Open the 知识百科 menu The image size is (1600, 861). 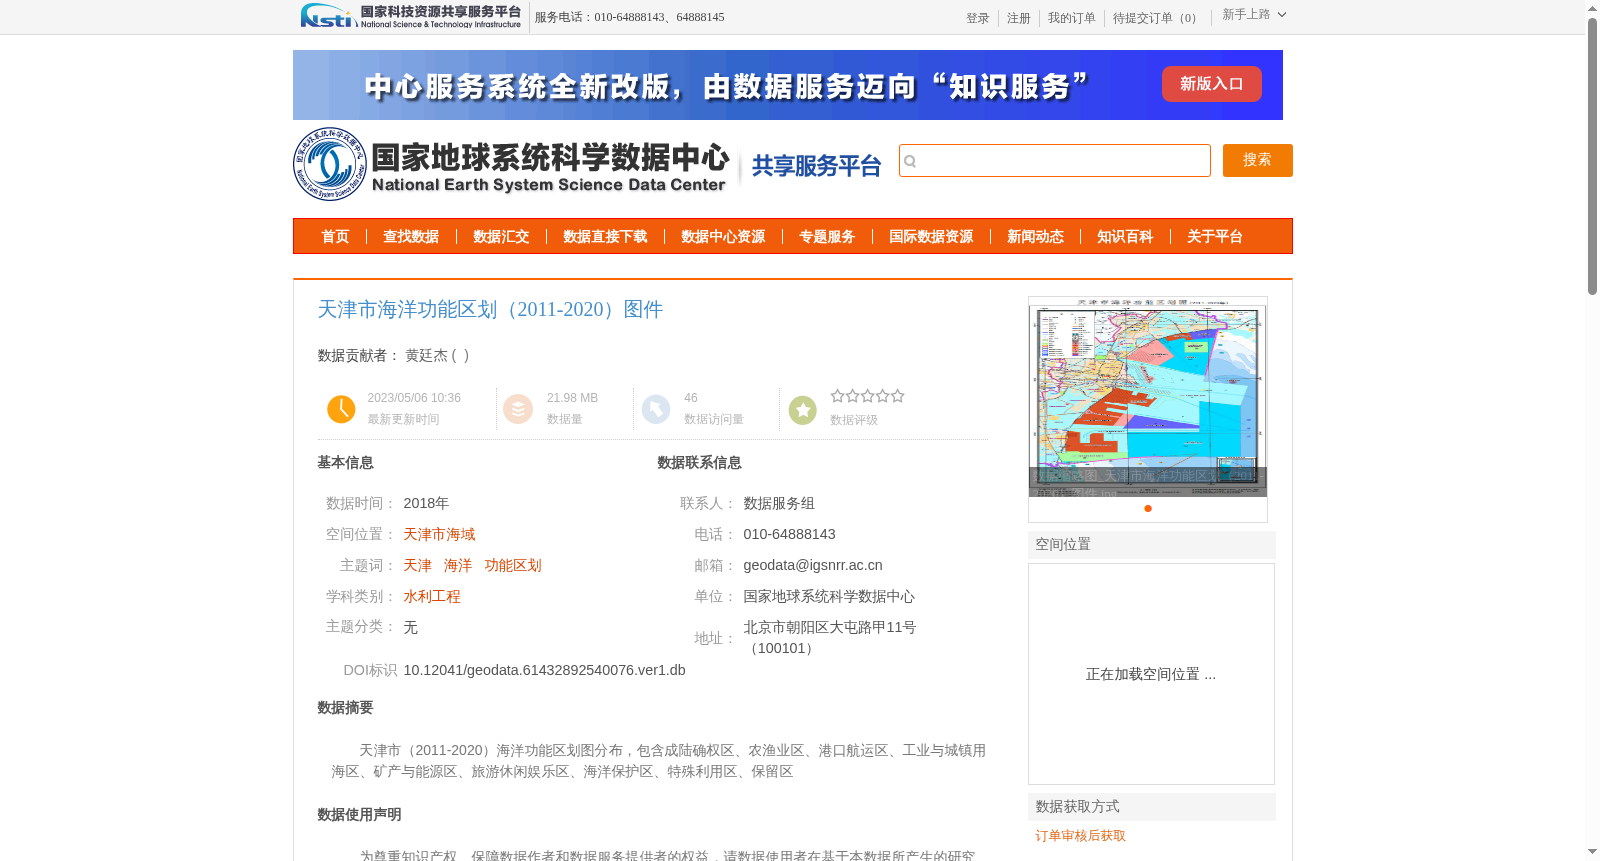point(1125,237)
